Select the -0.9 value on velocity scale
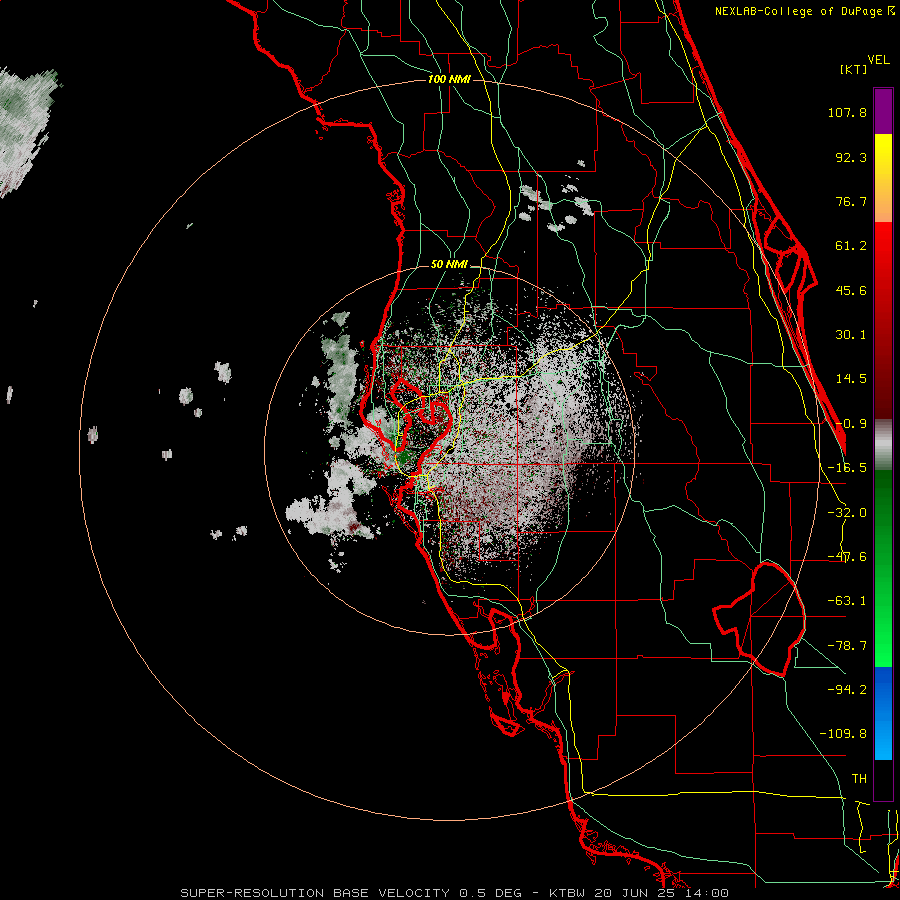 (851, 424)
